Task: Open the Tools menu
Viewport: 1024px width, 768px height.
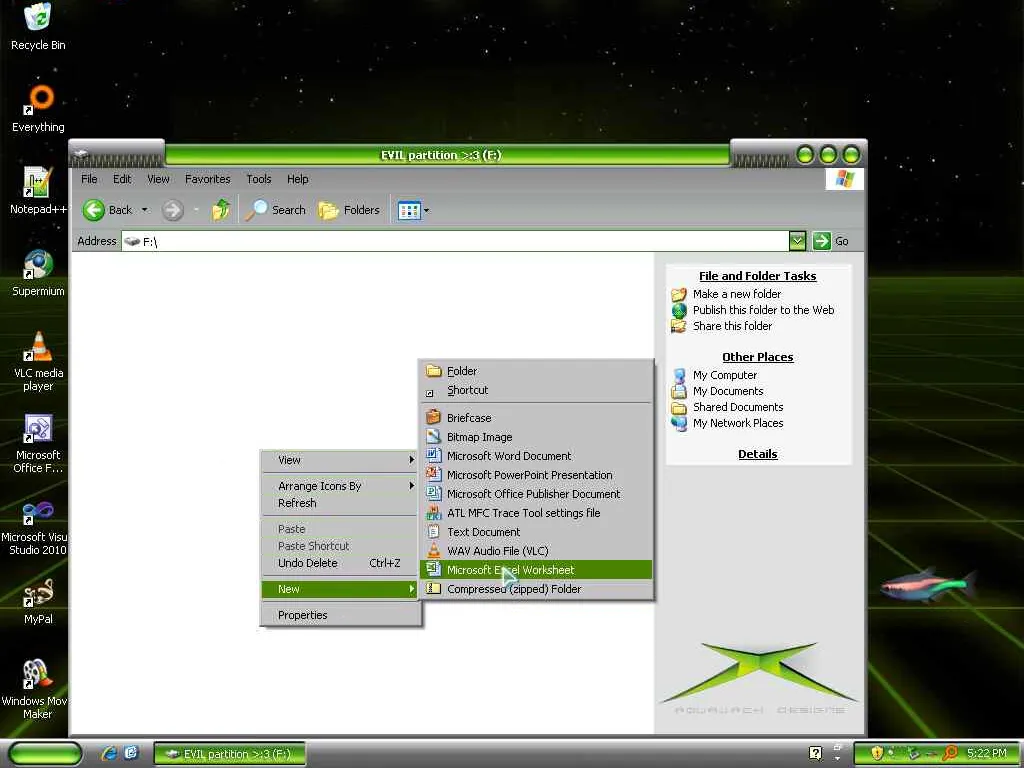Action: [259, 179]
